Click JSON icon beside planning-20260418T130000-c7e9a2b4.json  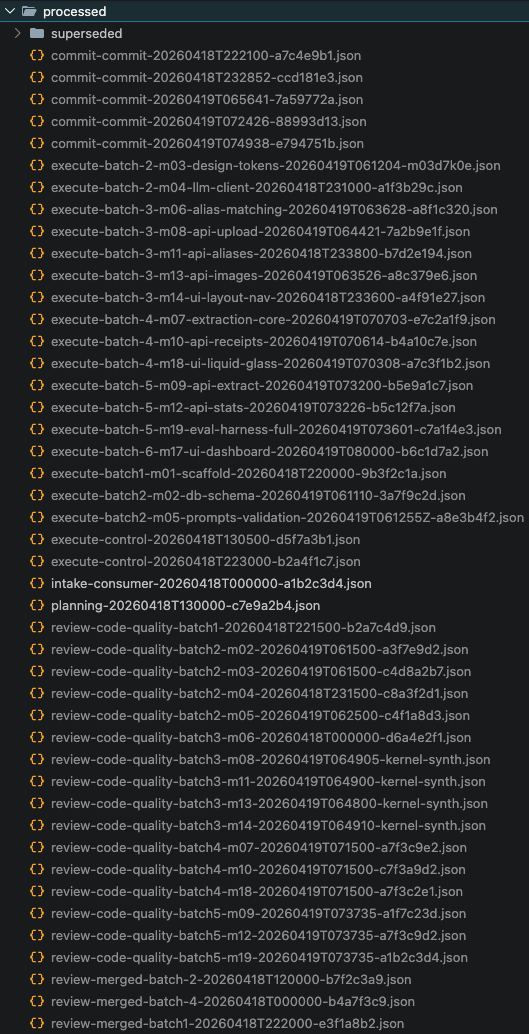(37, 605)
